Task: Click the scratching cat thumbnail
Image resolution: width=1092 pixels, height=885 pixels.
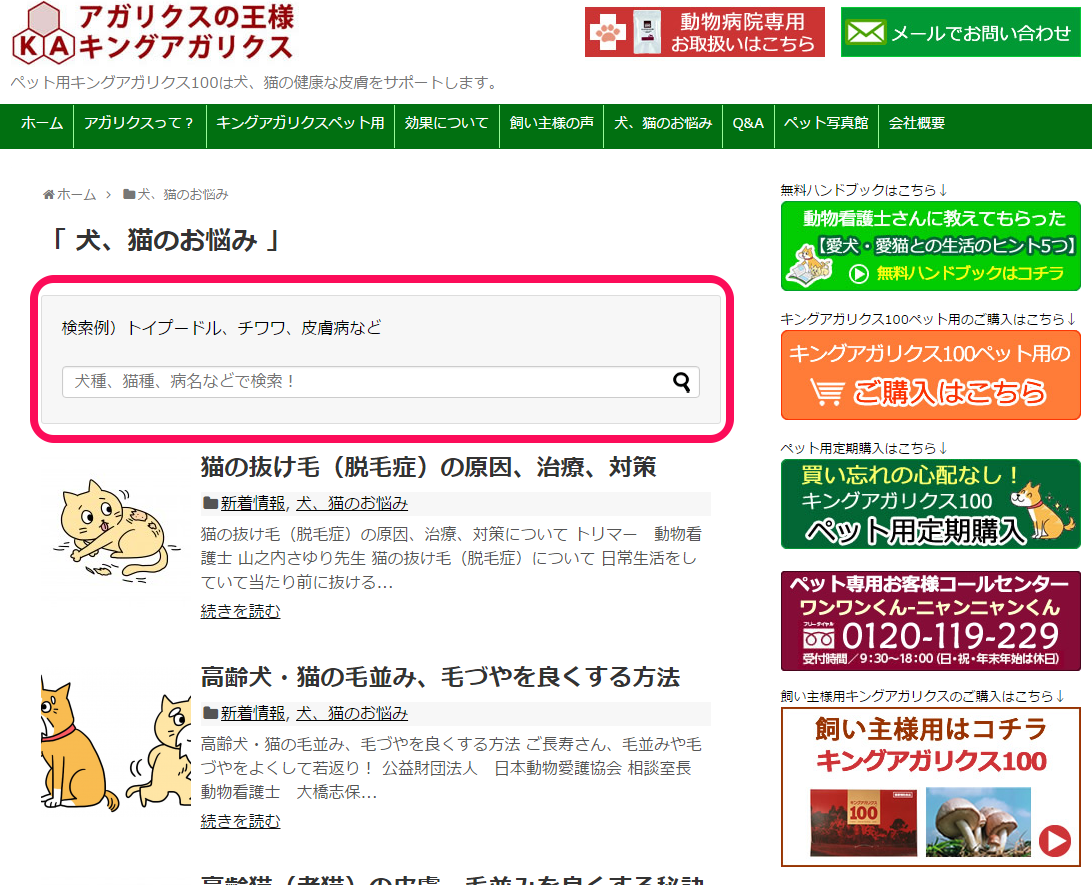Action: (x=116, y=531)
